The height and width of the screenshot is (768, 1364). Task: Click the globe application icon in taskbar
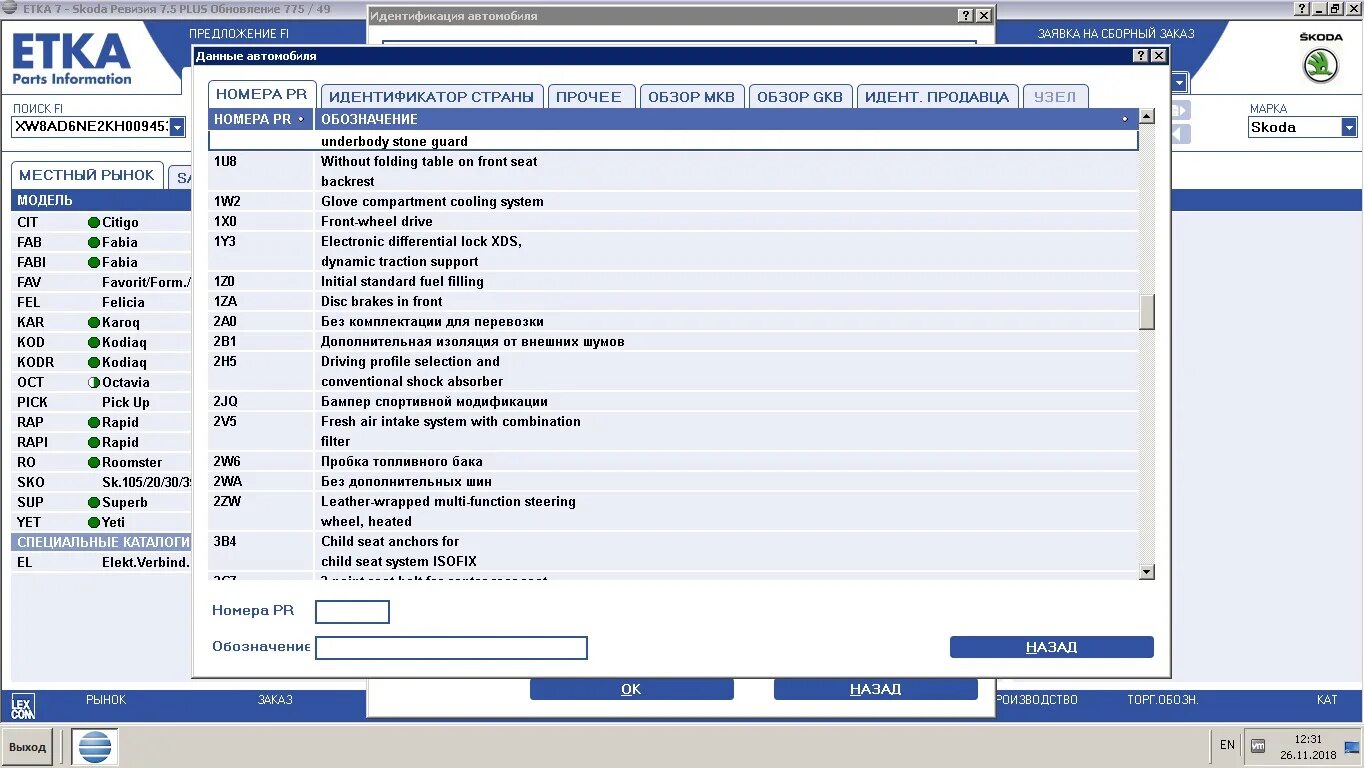(x=94, y=747)
